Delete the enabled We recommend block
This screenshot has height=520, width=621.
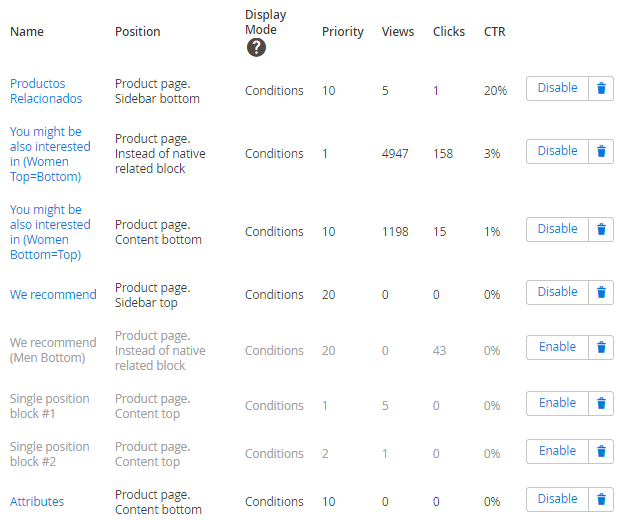pos(601,292)
